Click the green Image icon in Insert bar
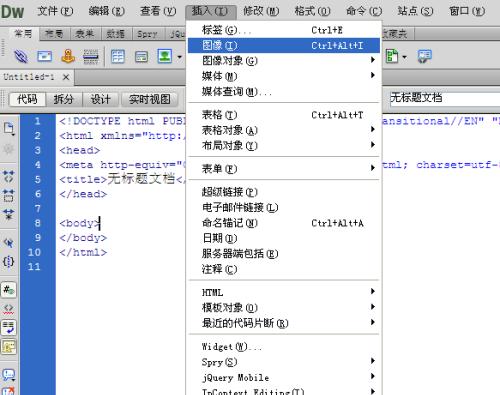This screenshot has height=395, width=500. point(165,56)
